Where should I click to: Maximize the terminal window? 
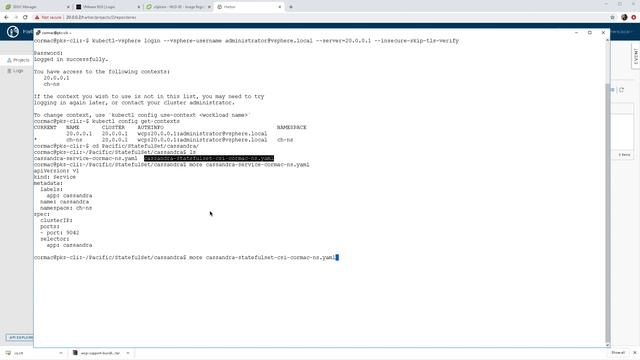(590, 33)
